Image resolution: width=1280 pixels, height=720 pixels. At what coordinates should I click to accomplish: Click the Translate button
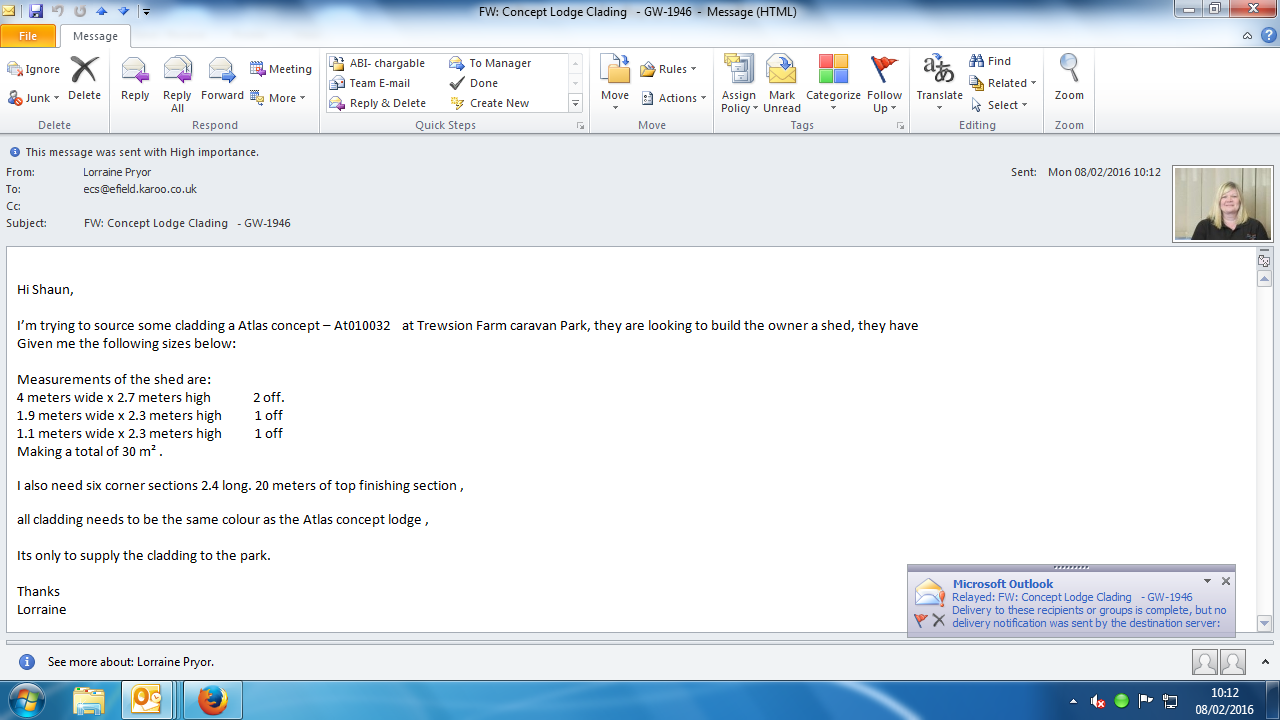939,84
